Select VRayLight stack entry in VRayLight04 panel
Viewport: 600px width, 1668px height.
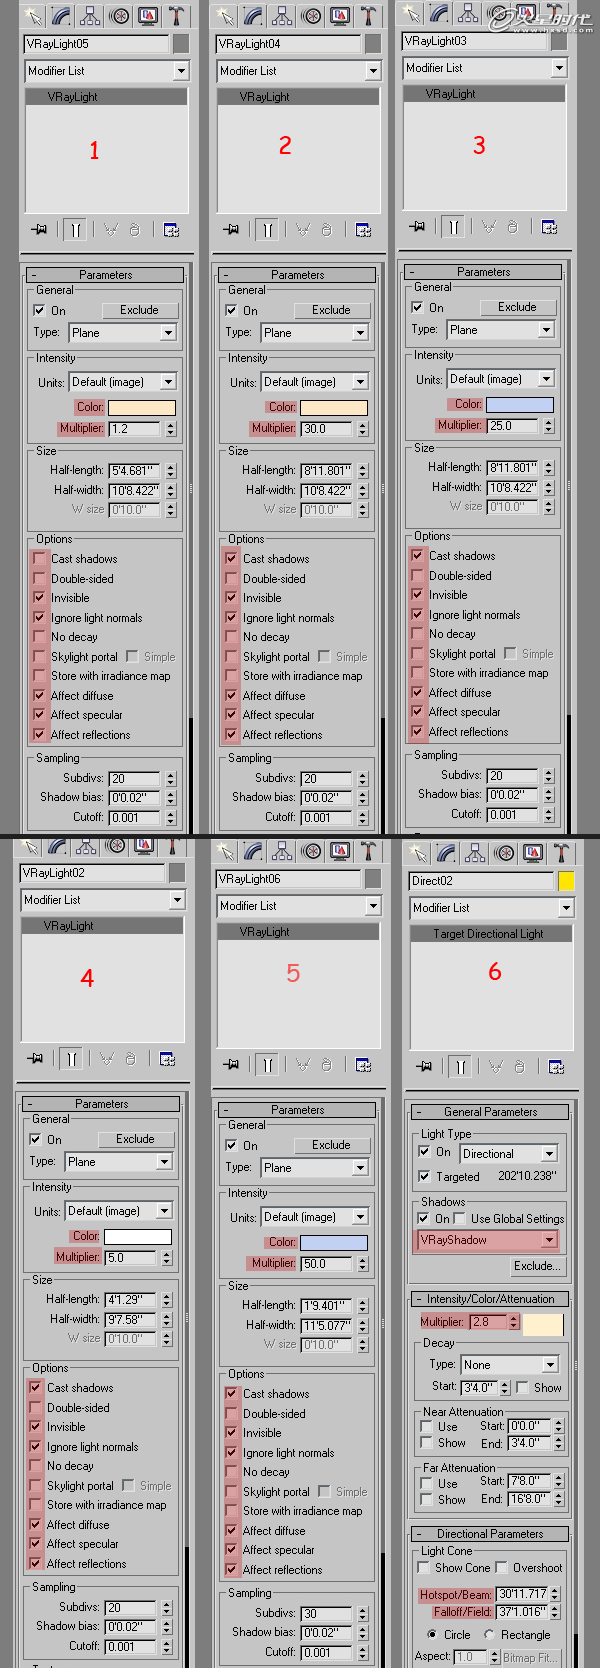tap(298, 97)
